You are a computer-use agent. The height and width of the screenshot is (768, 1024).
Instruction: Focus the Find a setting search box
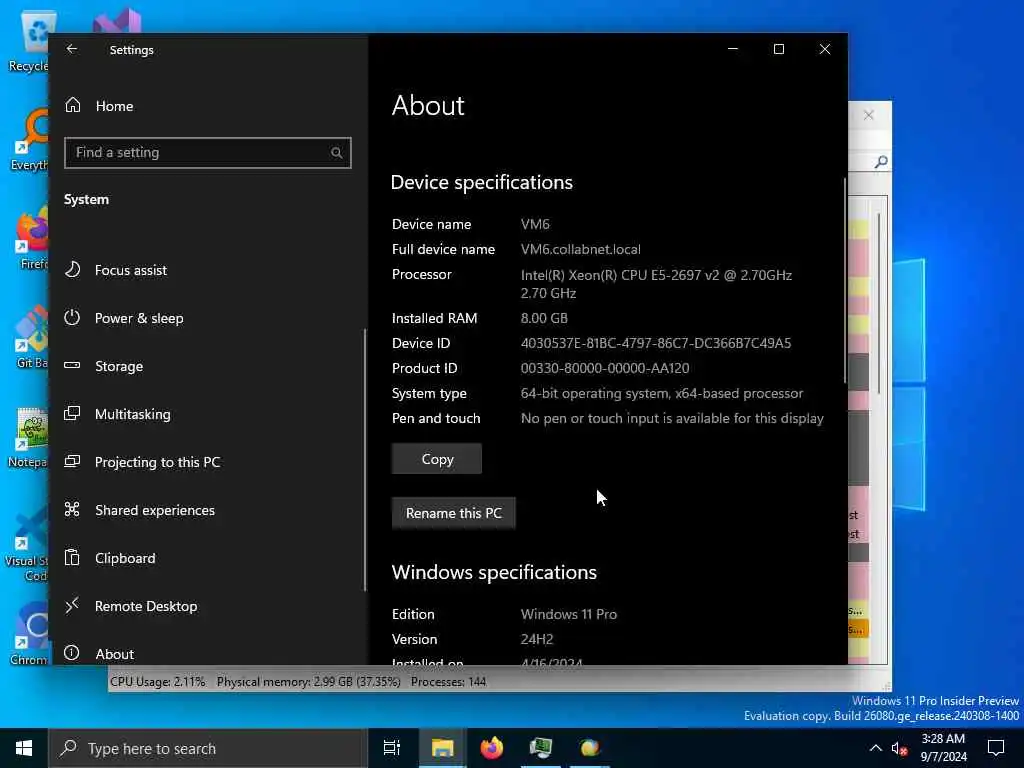click(208, 153)
